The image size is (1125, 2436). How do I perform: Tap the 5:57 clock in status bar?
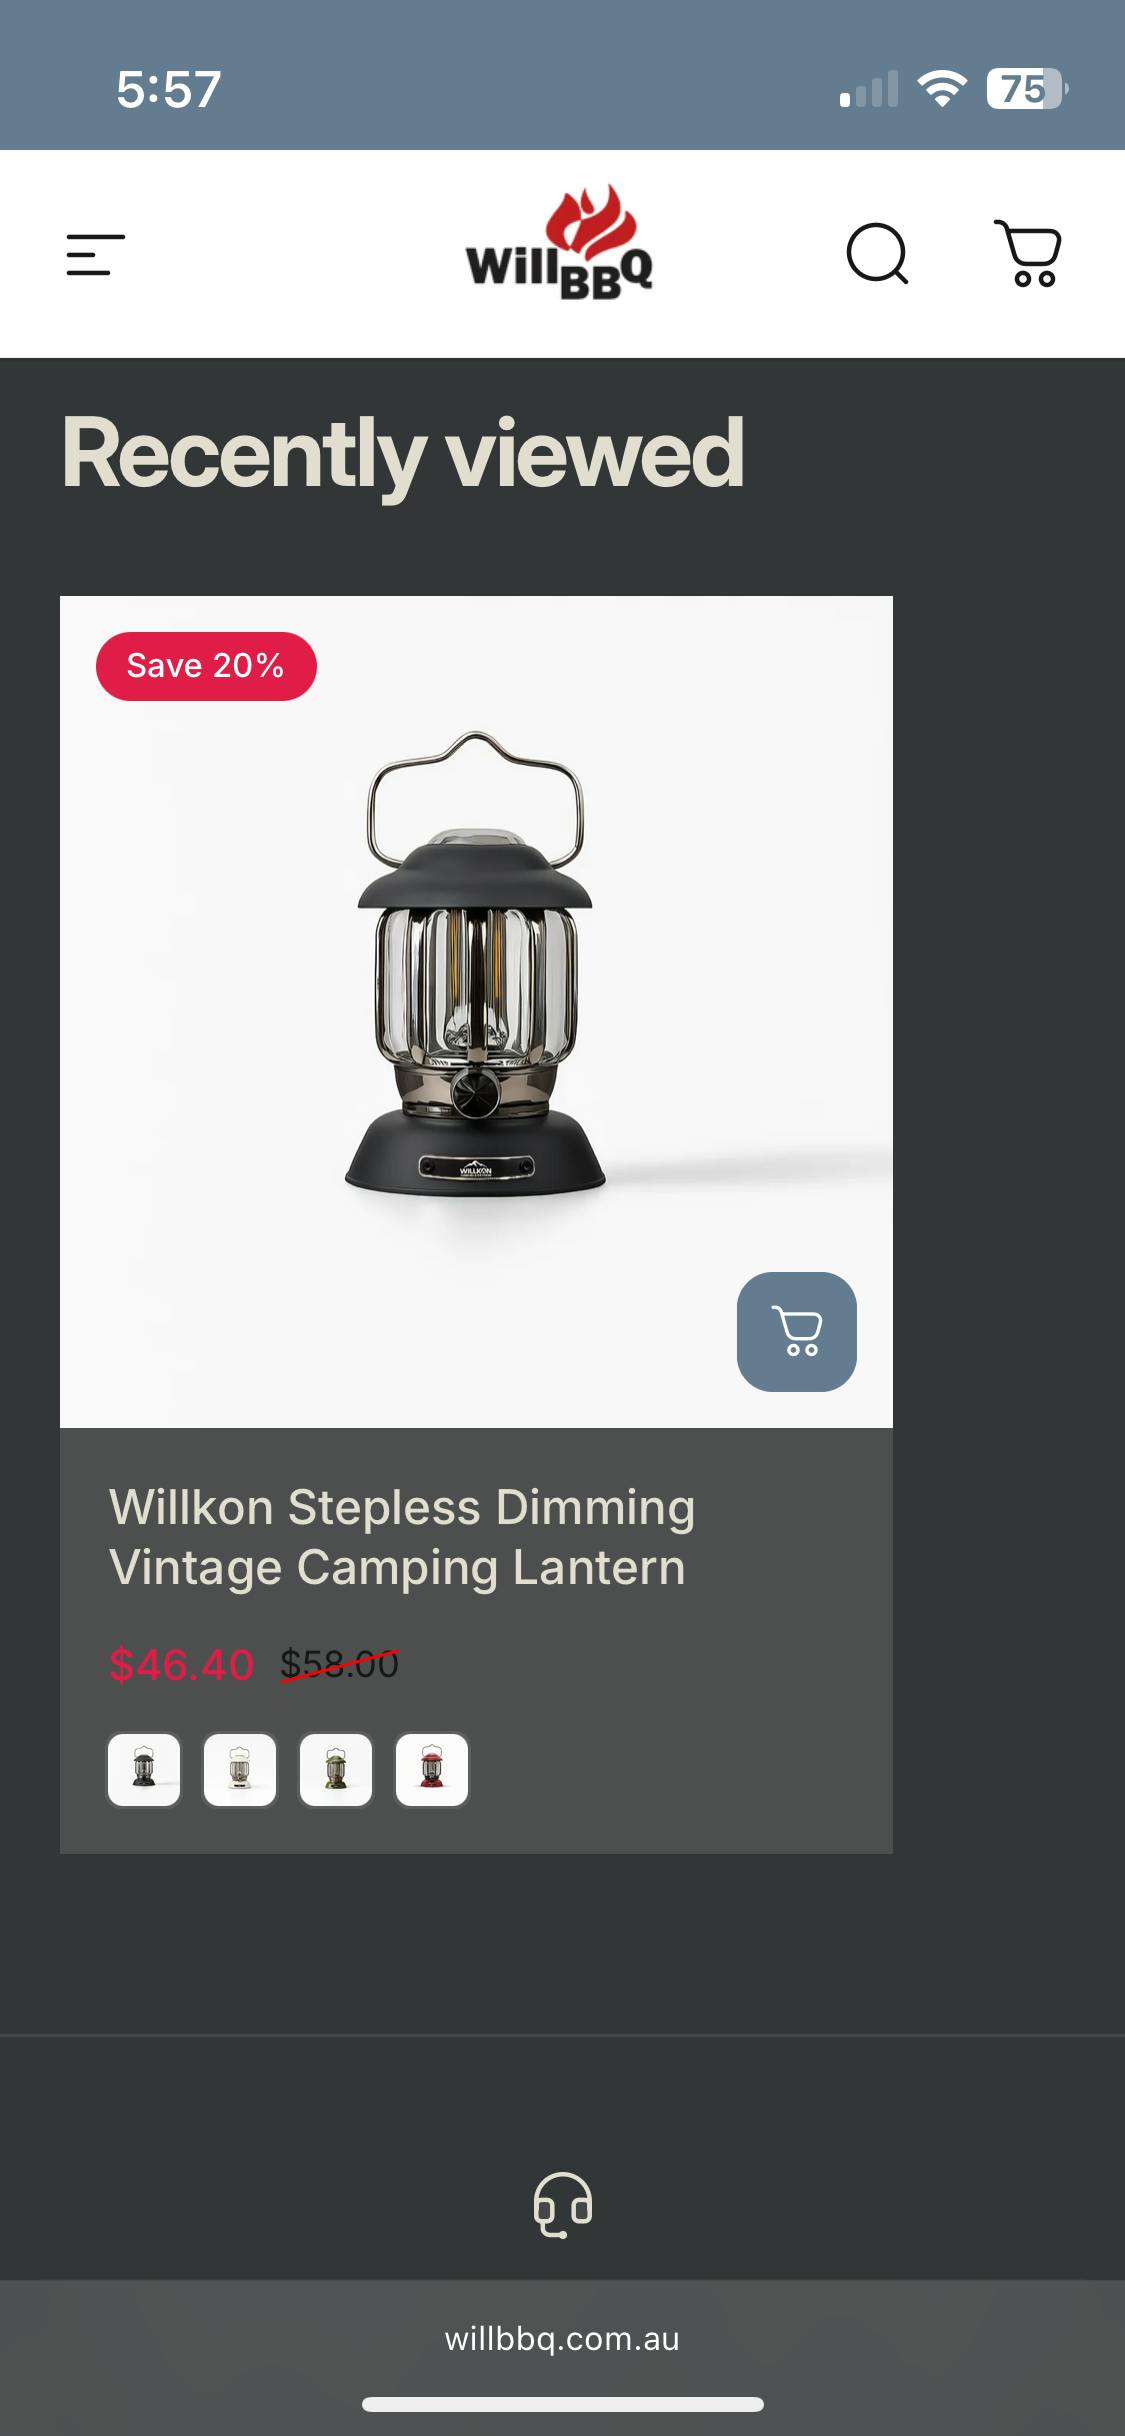tap(168, 89)
